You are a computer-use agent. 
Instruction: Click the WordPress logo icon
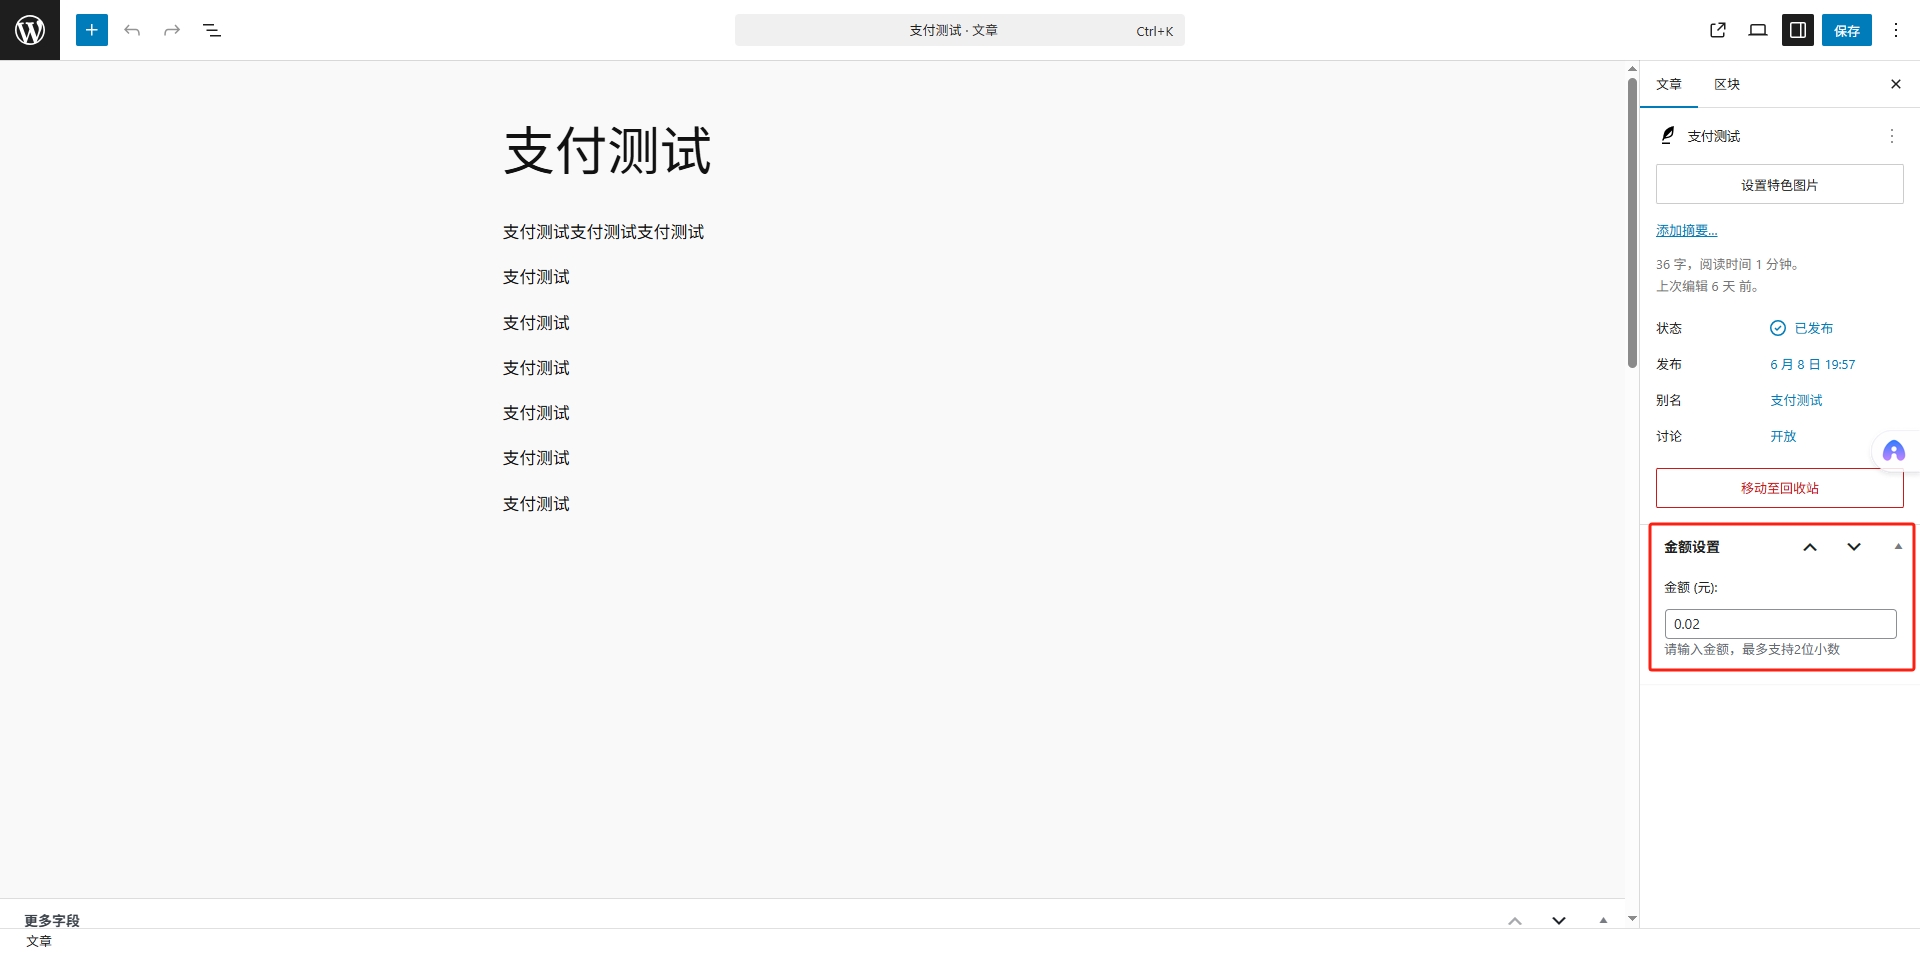coord(30,30)
